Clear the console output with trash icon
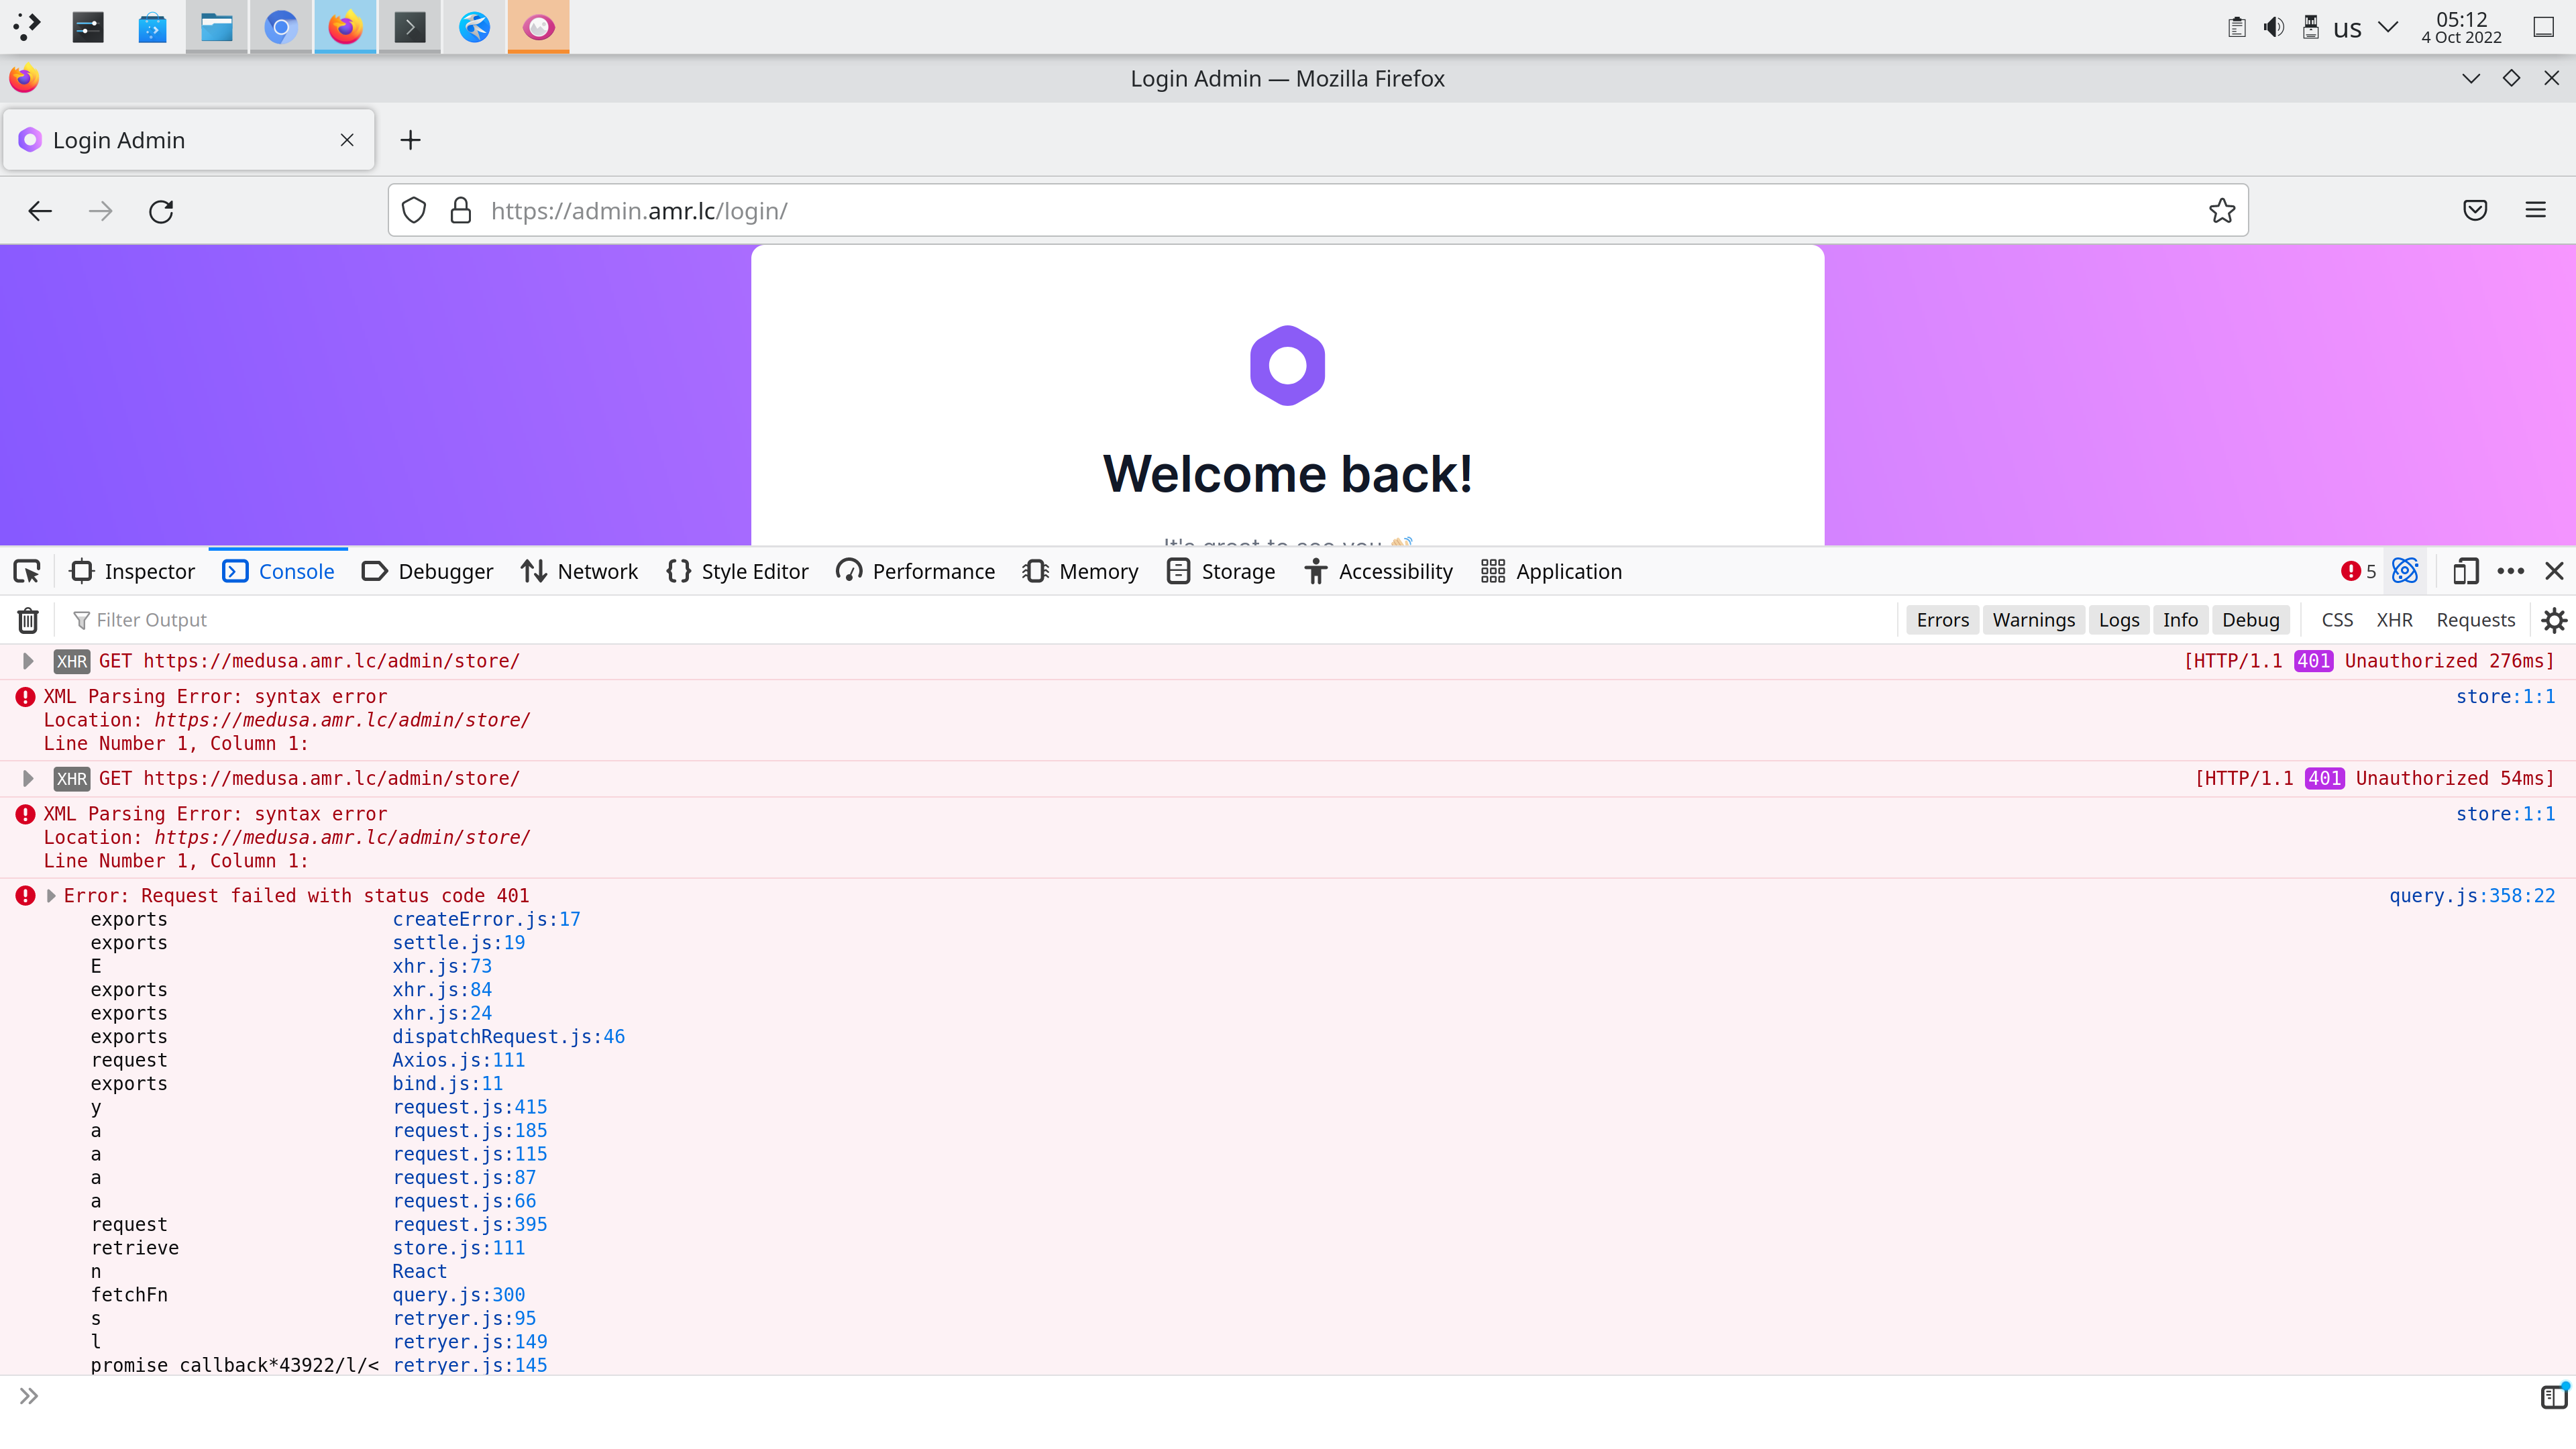2576x1449 pixels. pyautogui.click(x=27, y=620)
